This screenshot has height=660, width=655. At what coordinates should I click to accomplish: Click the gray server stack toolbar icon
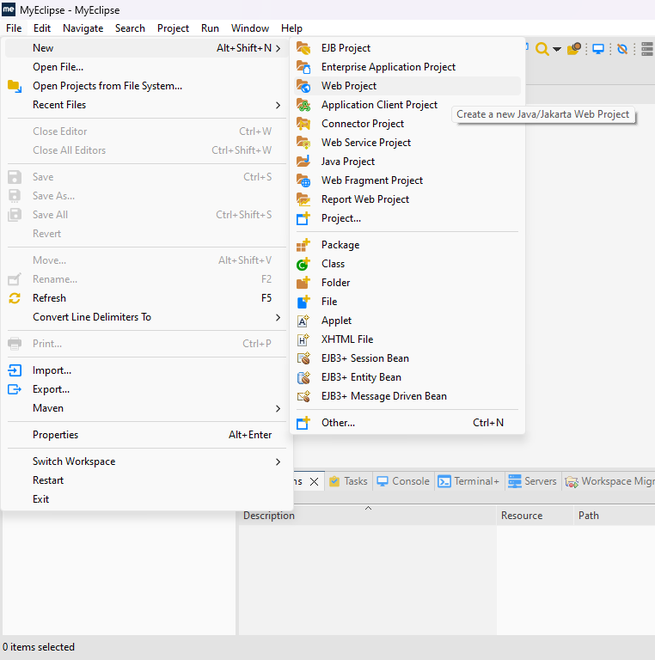(x=647, y=49)
